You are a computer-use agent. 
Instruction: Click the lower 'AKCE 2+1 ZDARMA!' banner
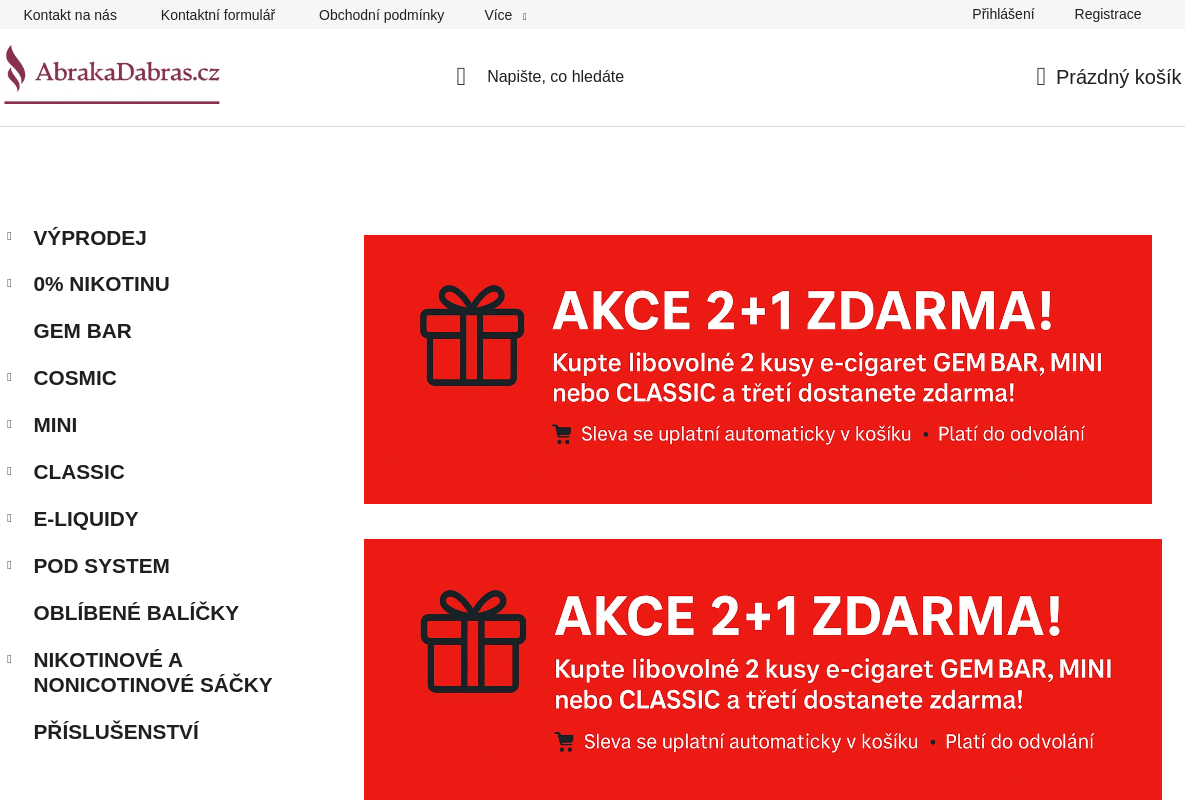[x=763, y=669]
